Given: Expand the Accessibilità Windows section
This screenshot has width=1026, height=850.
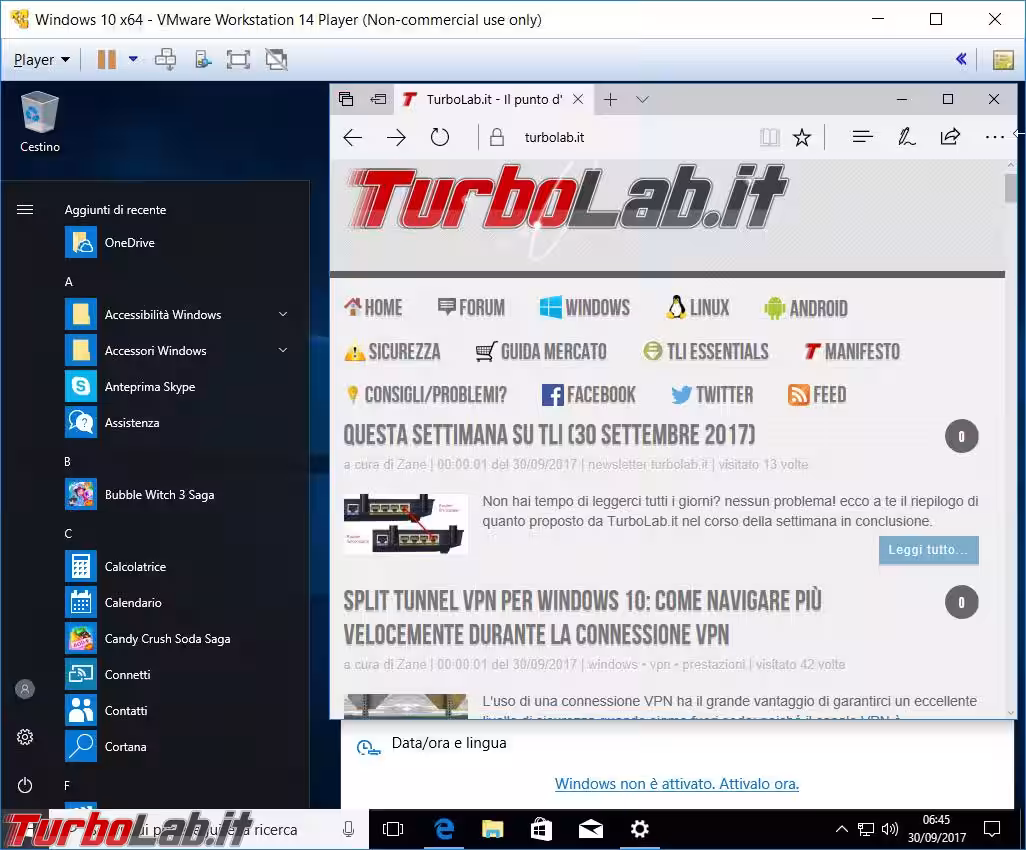Looking at the screenshot, I should (x=163, y=314).
